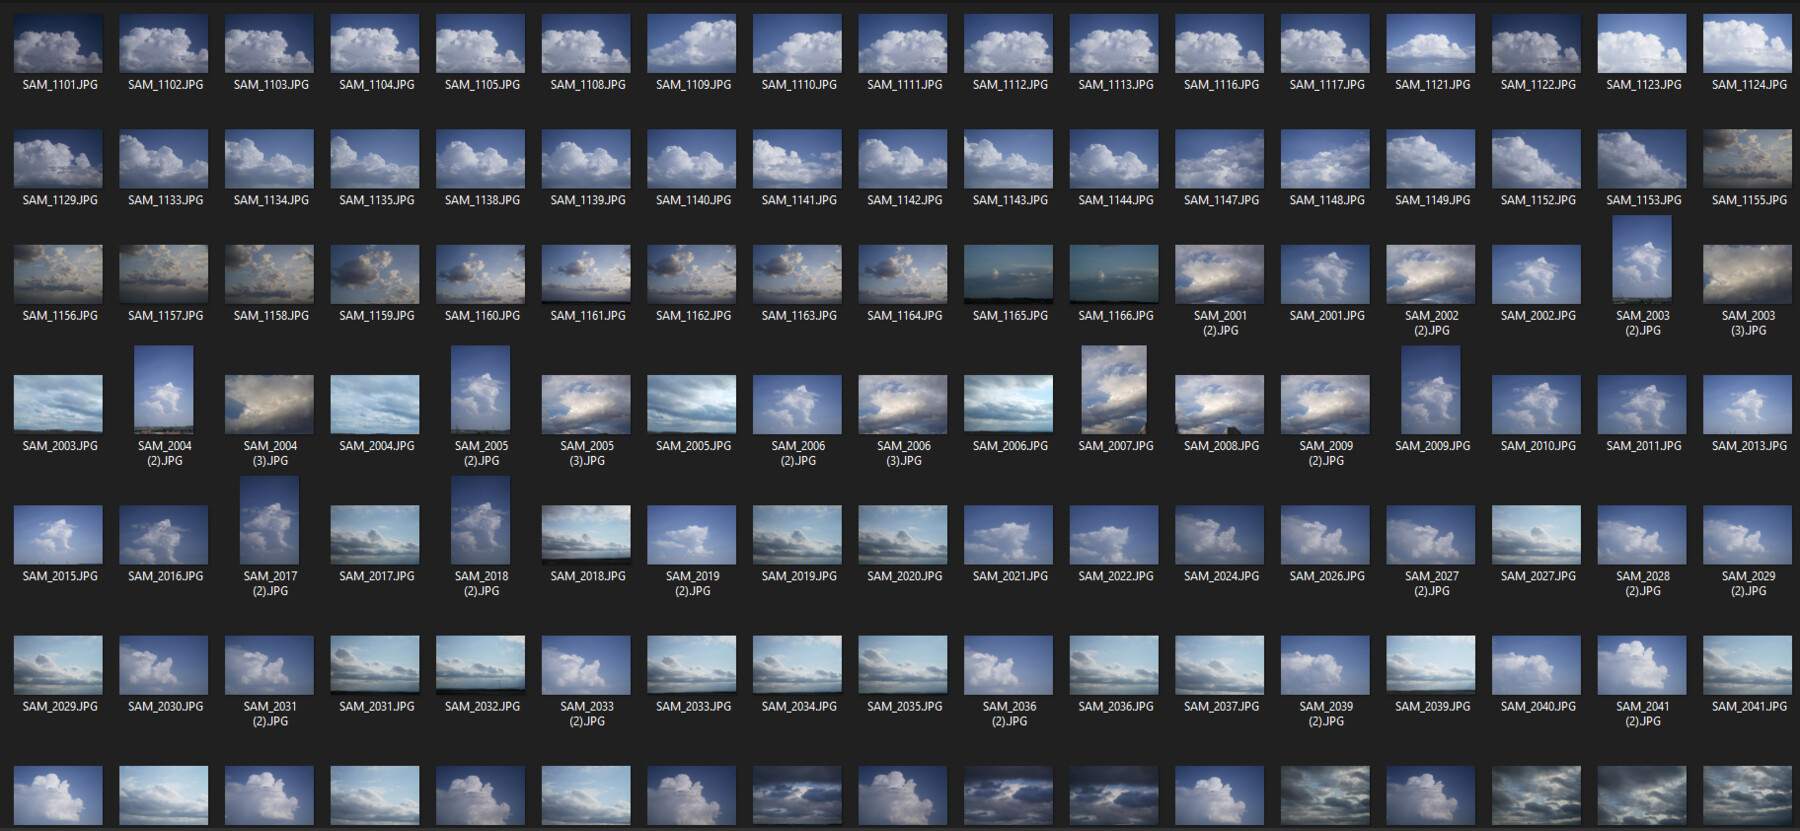The image size is (1800, 831).
Task: Click the label SAM_1152.JPG
Action: [1538, 200]
